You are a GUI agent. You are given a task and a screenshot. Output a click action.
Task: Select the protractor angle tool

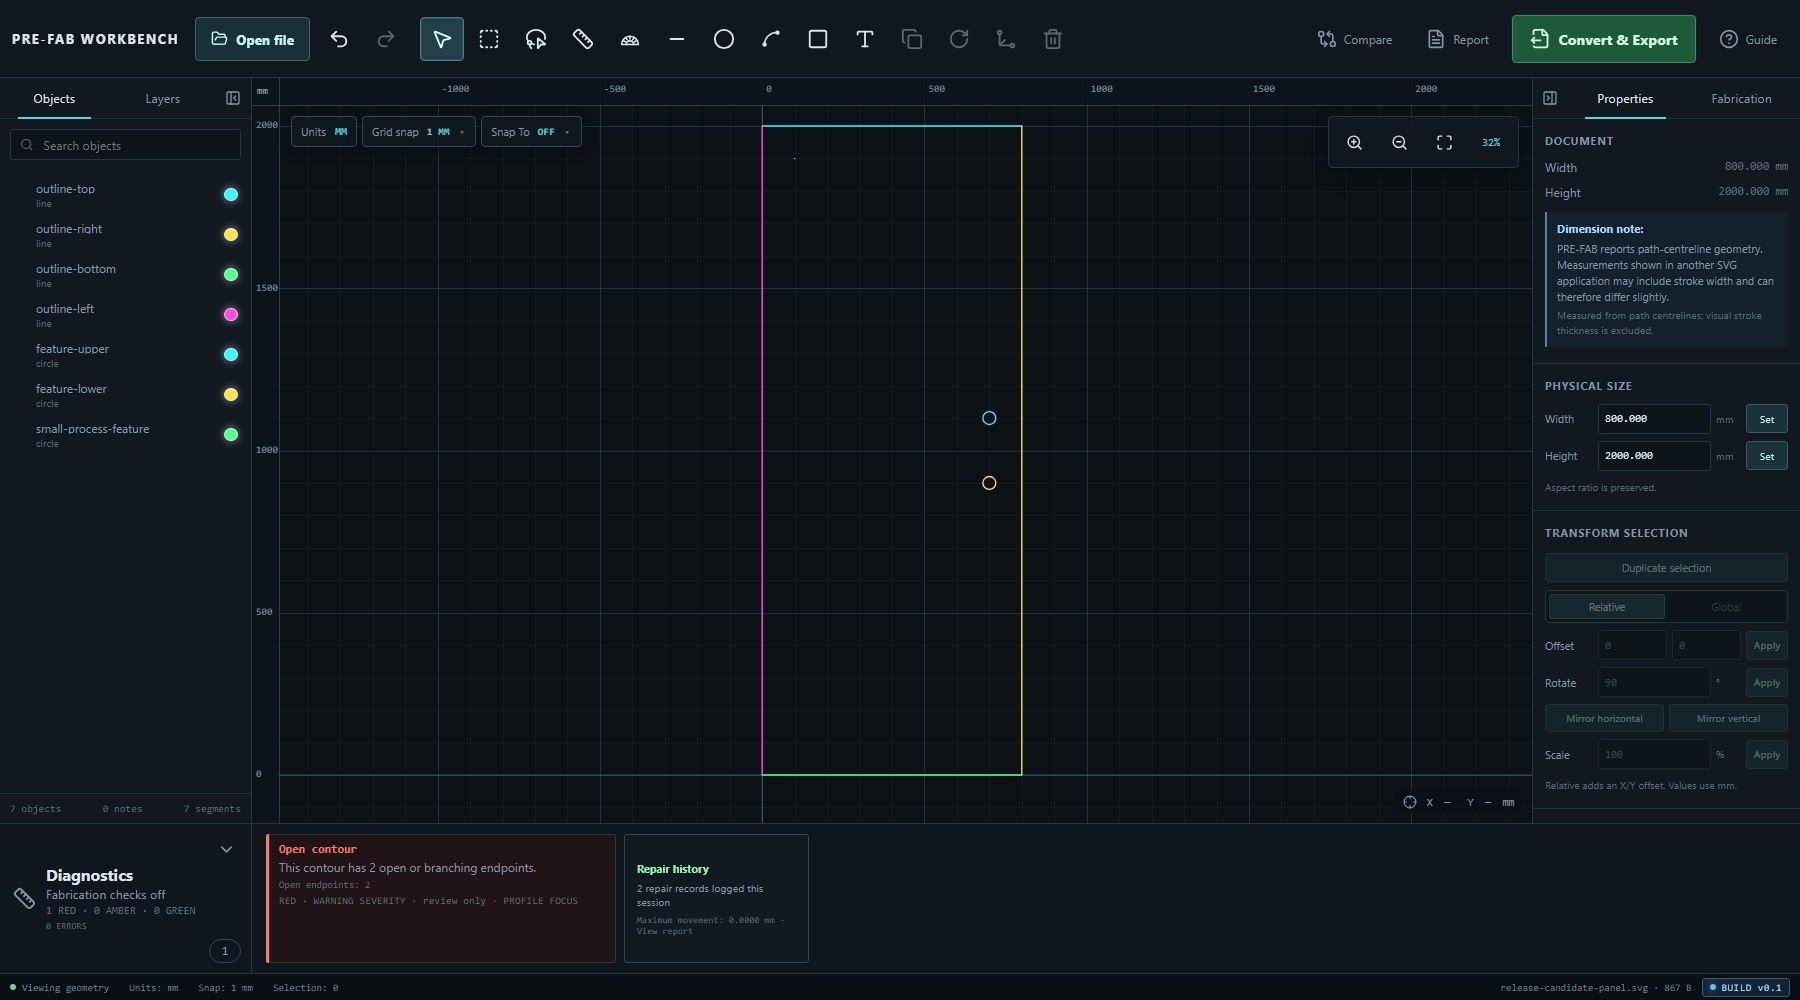point(630,39)
